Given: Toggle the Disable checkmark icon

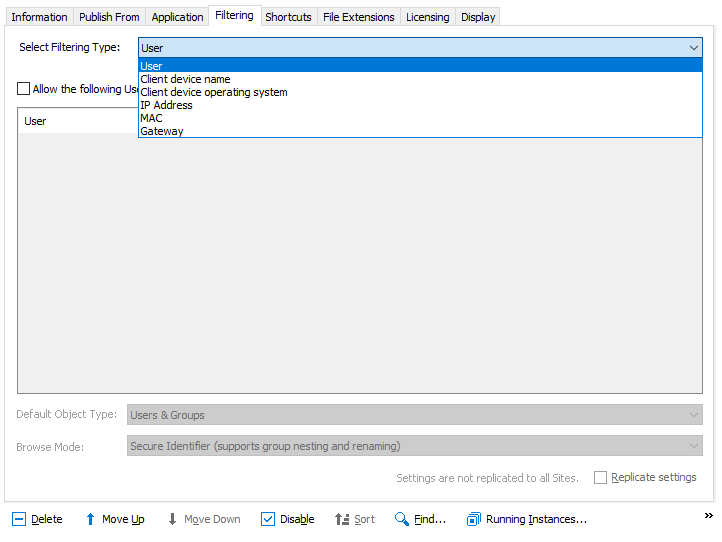Looking at the screenshot, I should pos(268,519).
